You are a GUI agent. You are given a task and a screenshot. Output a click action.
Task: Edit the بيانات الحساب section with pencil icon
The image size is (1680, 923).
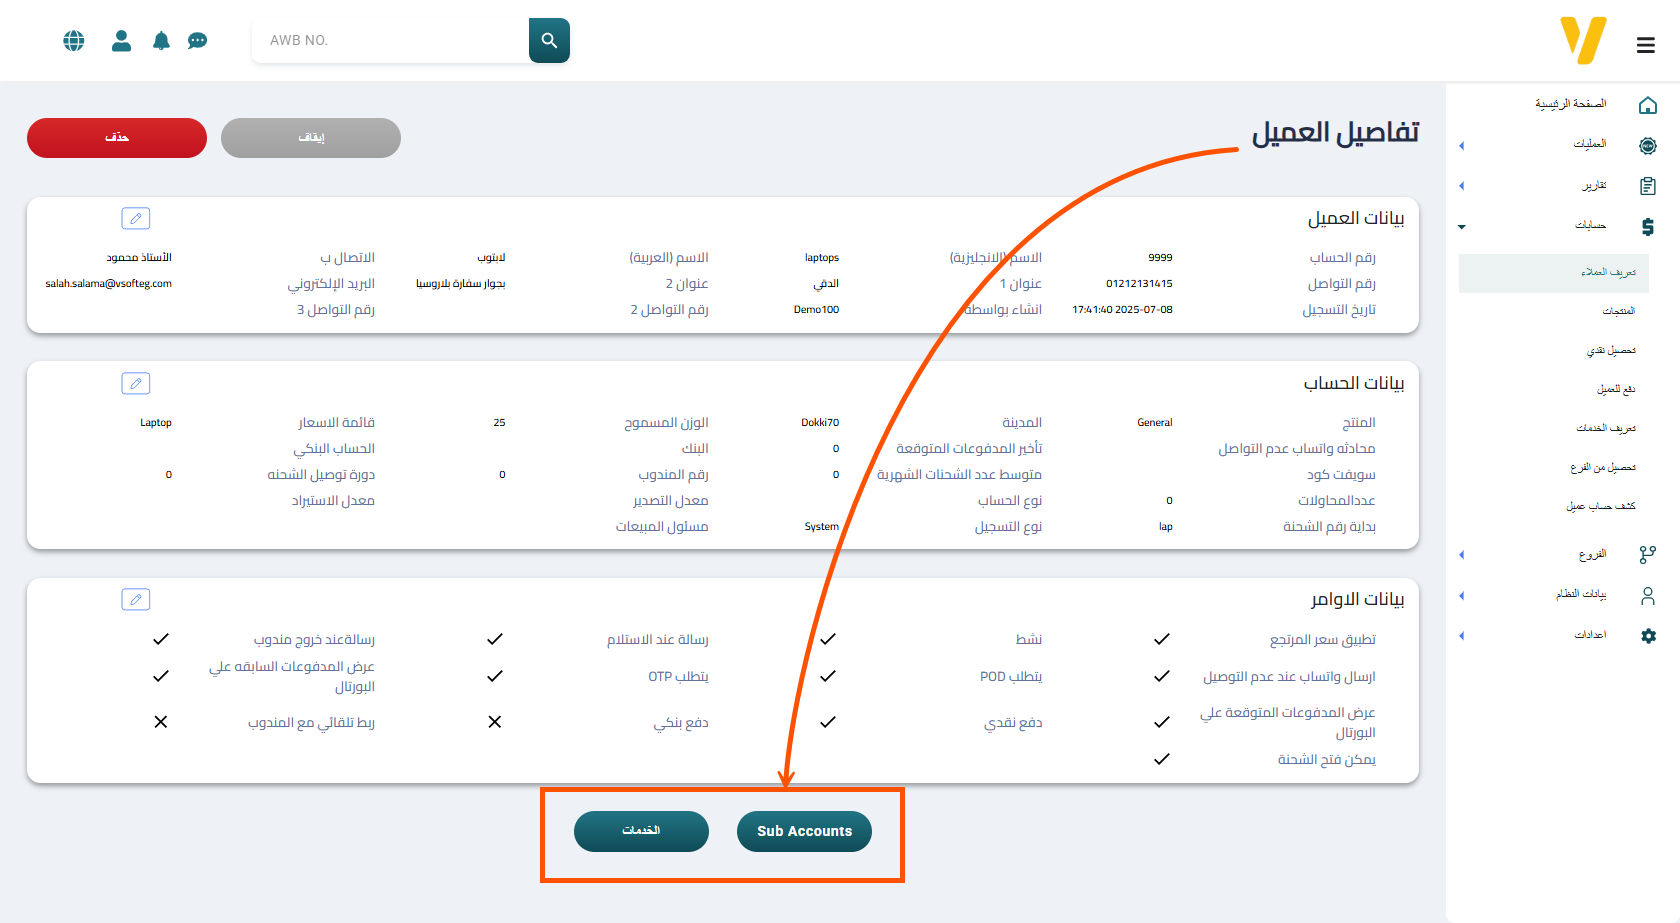tap(136, 383)
